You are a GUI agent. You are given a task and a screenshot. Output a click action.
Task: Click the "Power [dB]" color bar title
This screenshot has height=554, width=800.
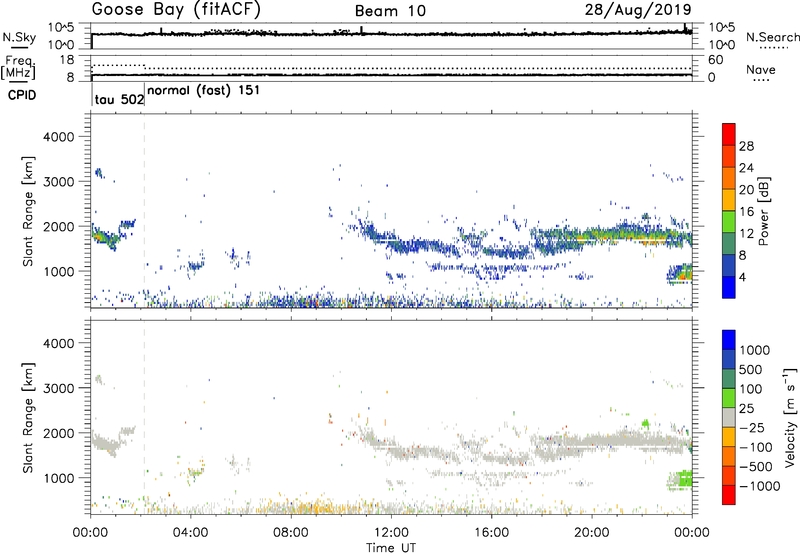click(x=763, y=211)
